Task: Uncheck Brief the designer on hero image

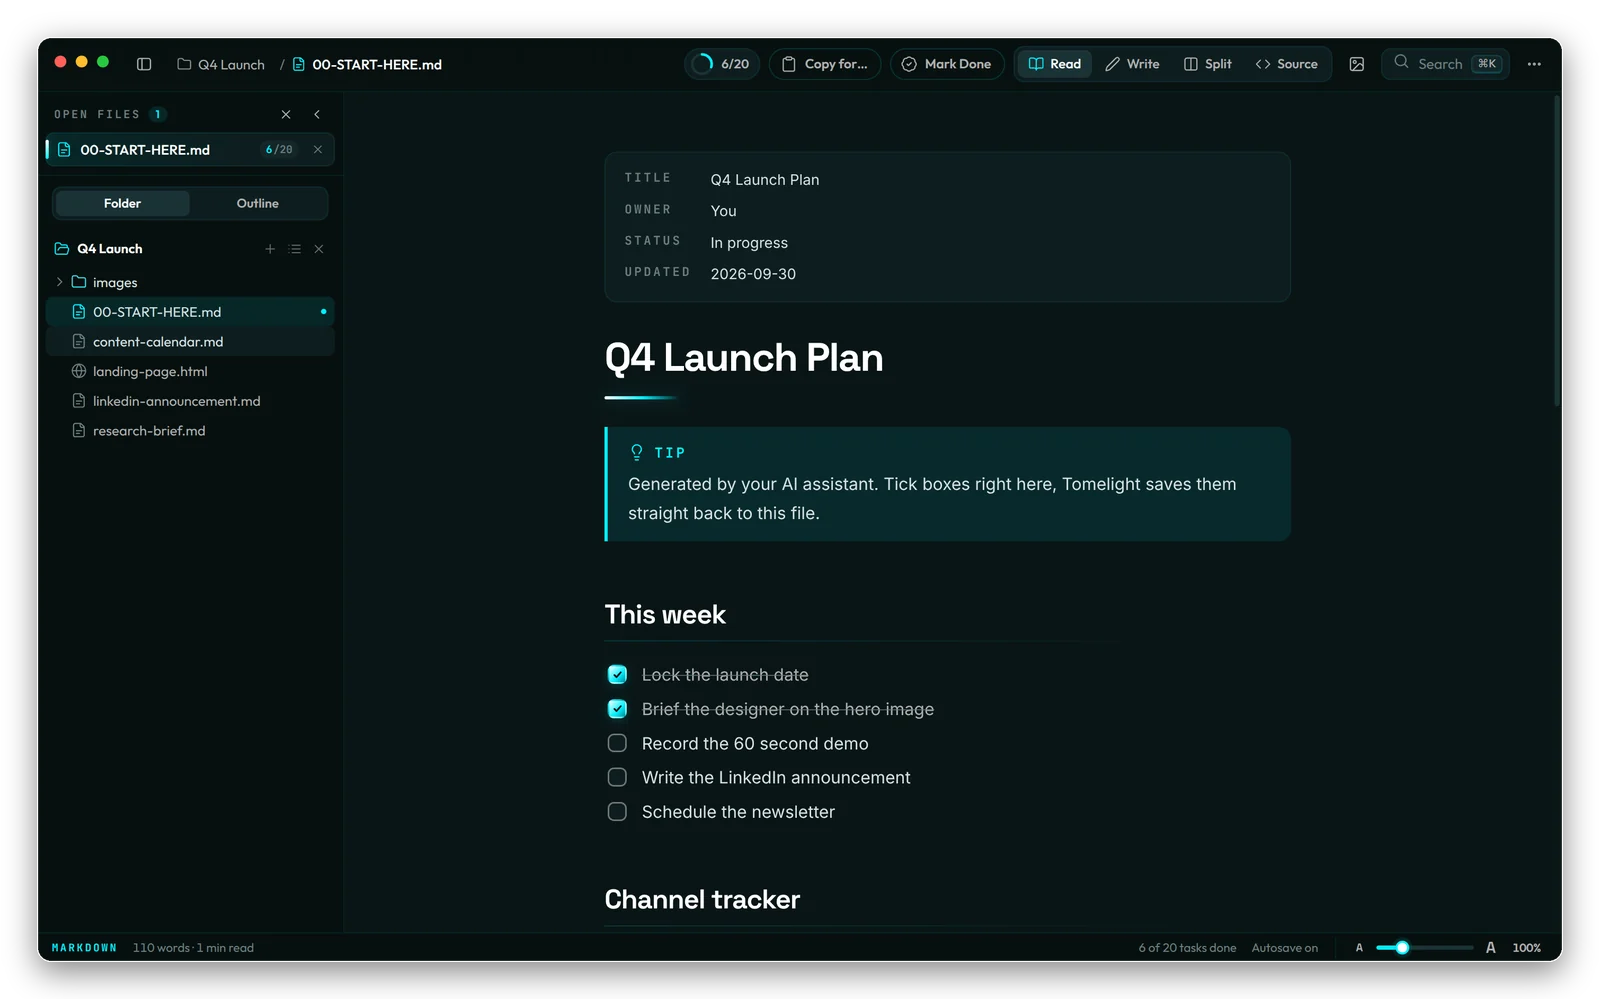Action: (x=617, y=709)
